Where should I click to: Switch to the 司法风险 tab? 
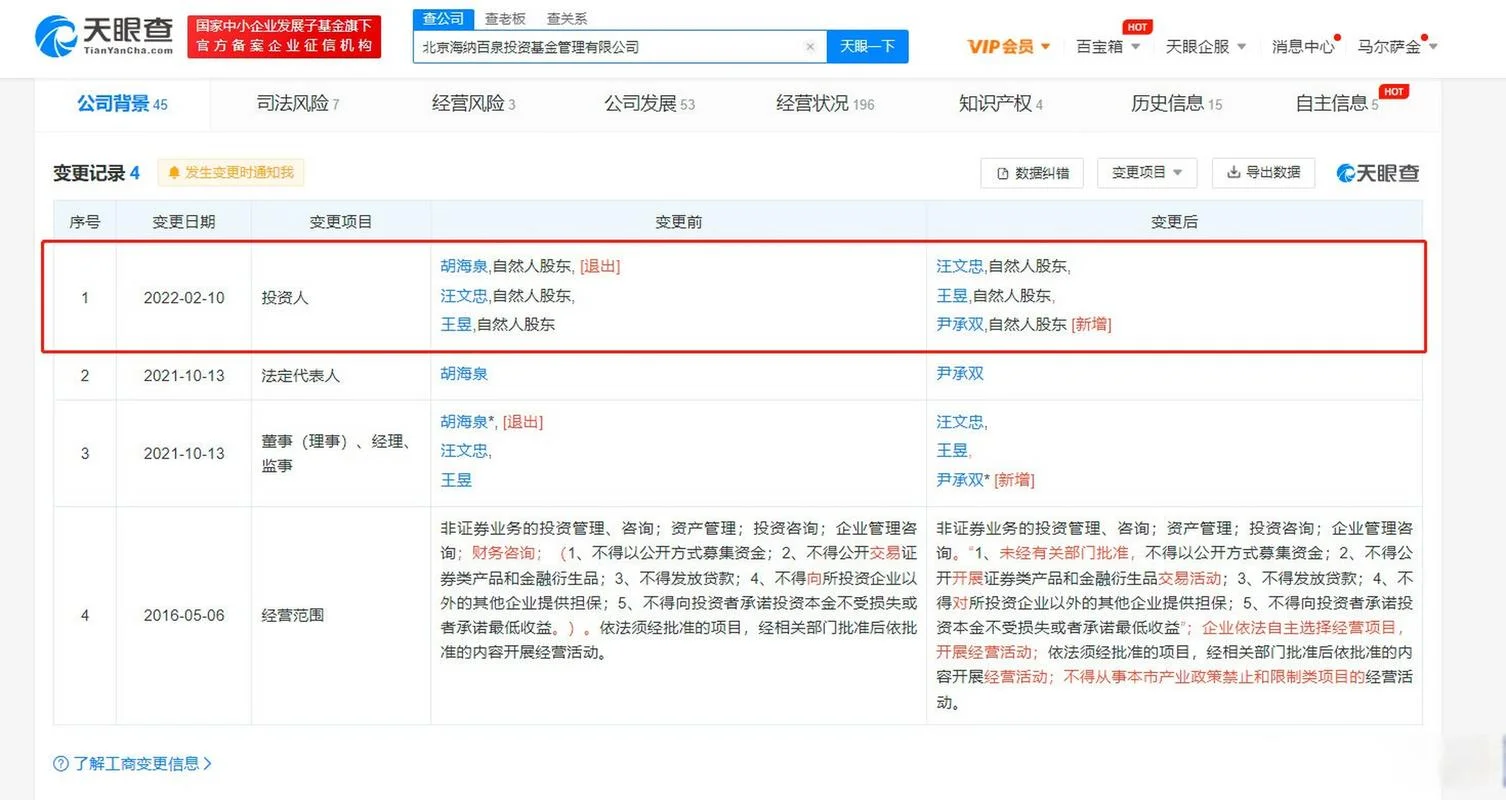[298, 103]
